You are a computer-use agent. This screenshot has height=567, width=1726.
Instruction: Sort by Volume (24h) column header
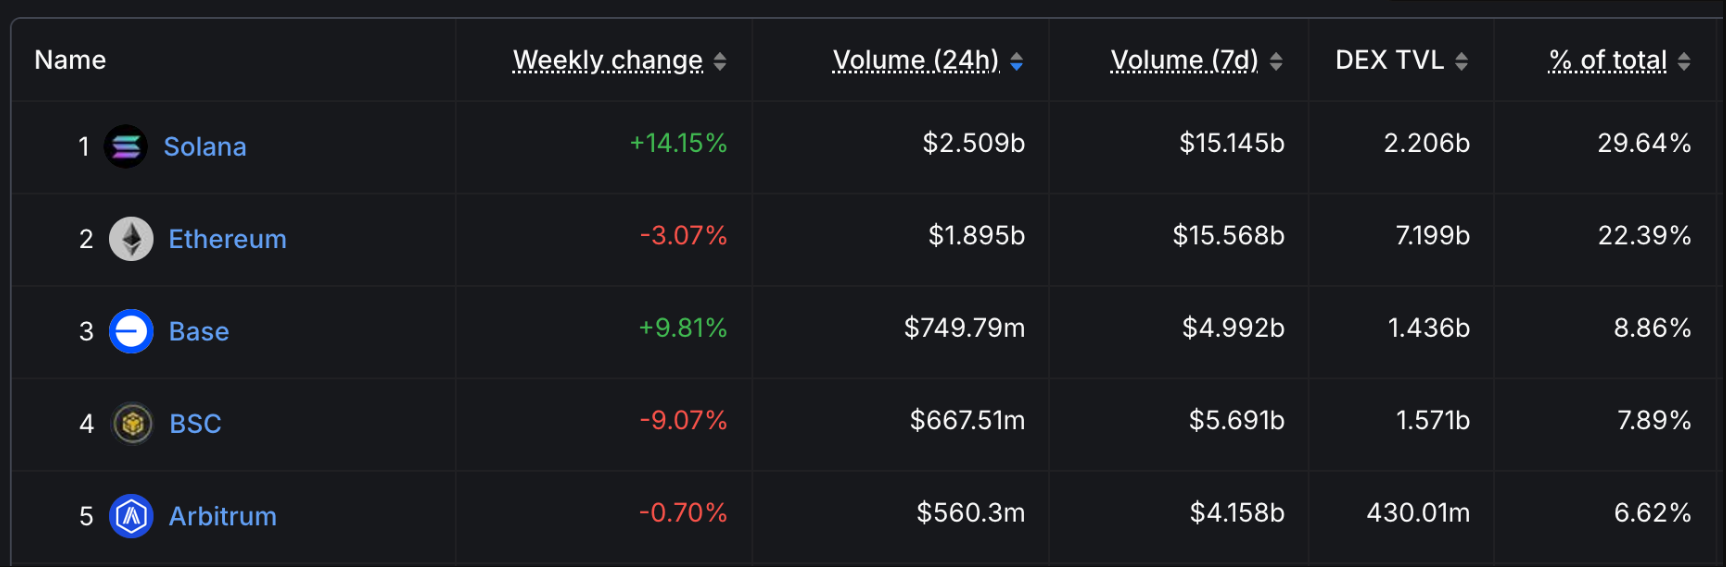(x=915, y=61)
